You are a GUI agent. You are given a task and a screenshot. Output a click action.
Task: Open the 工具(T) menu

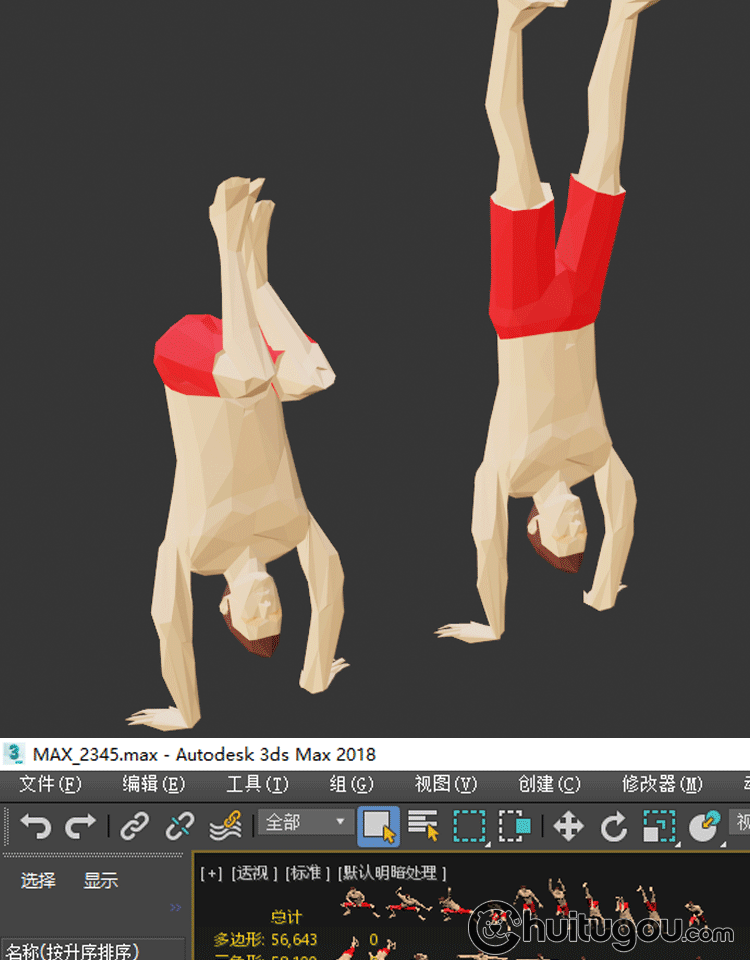(x=257, y=784)
